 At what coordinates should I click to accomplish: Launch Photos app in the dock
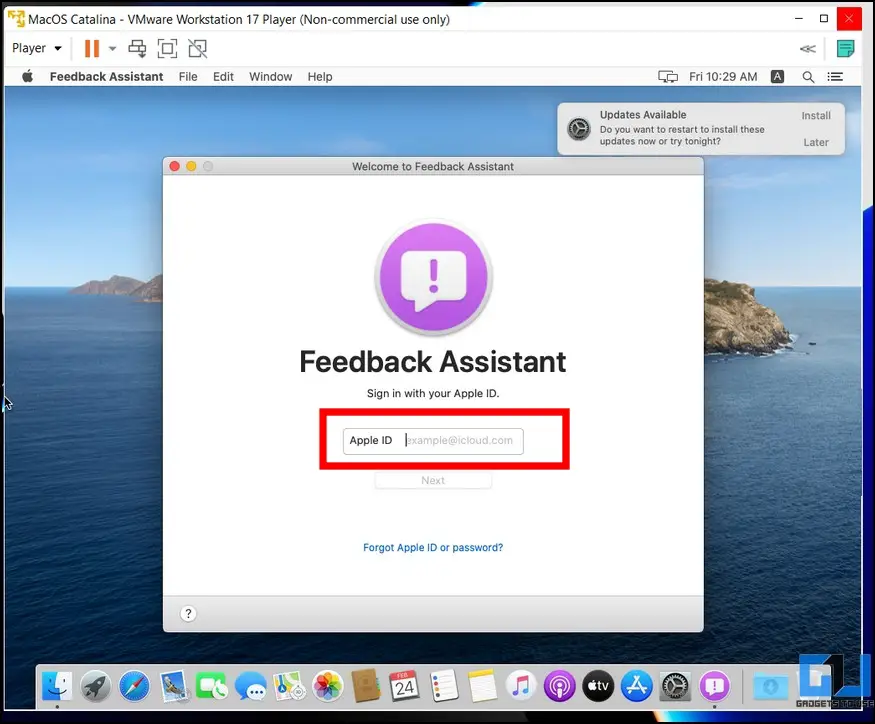click(327, 686)
